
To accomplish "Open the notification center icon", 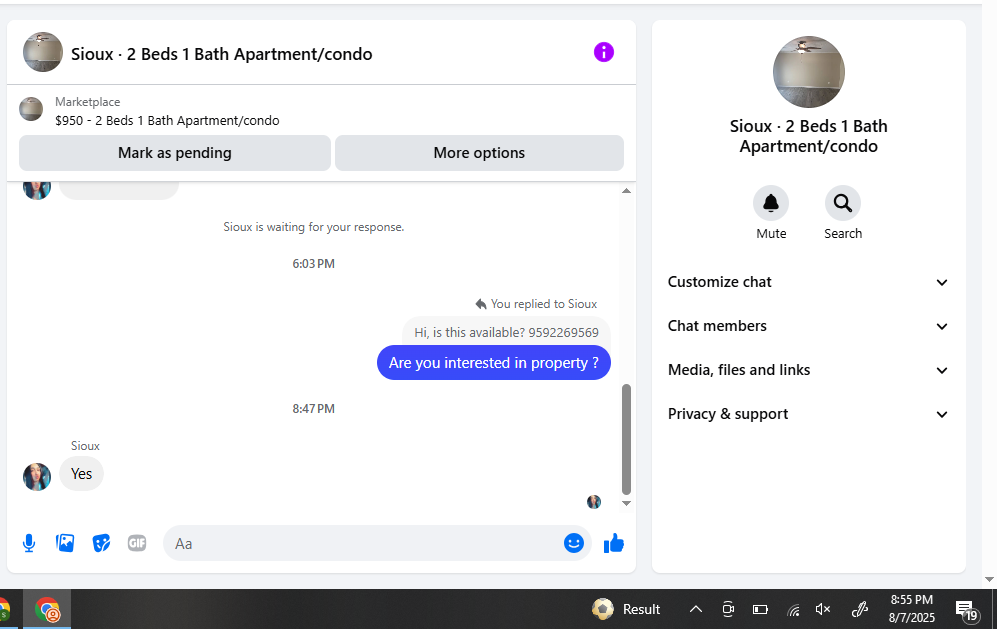I will pyautogui.click(x=966, y=611).
